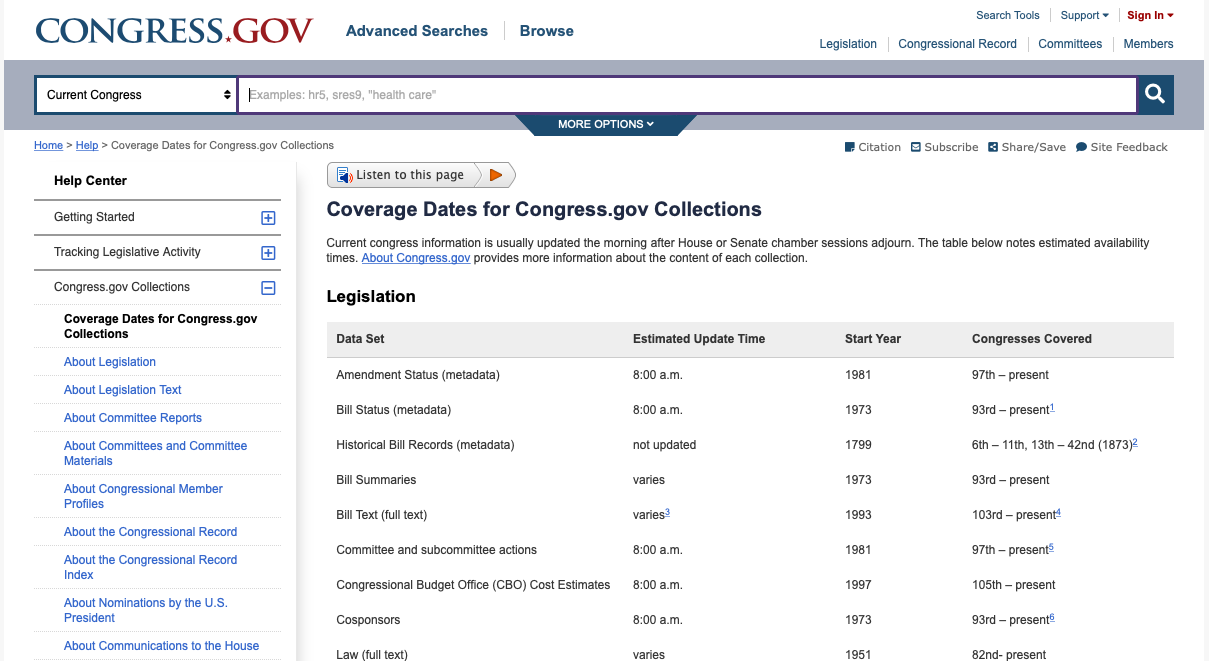Open Site Feedback
The image size is (1209, 661).
click(x=1121, y=147)
